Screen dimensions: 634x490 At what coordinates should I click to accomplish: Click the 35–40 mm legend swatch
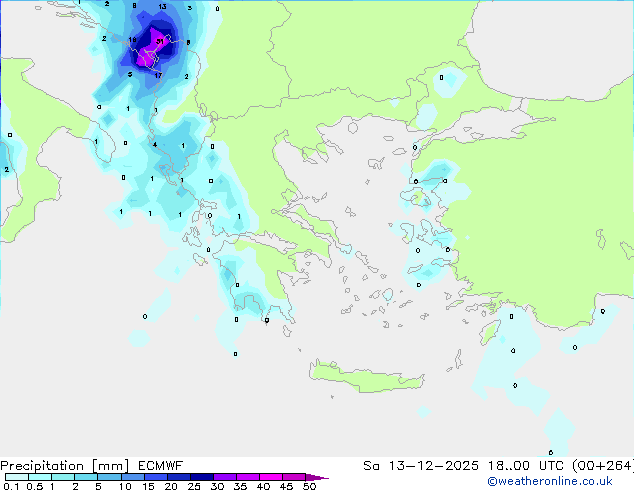tap(247, 477)
